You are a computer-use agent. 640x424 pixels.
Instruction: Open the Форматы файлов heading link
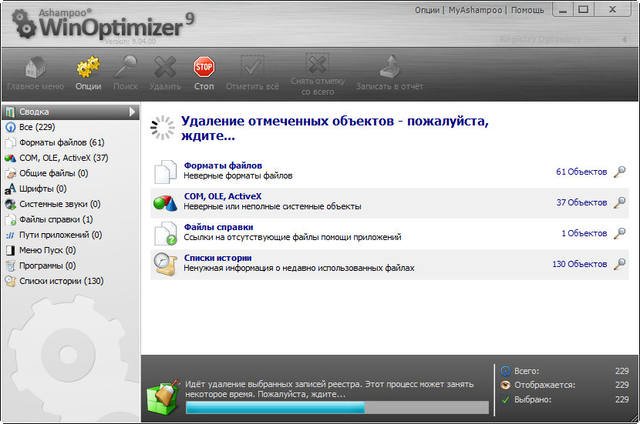[x=223, y=165]
